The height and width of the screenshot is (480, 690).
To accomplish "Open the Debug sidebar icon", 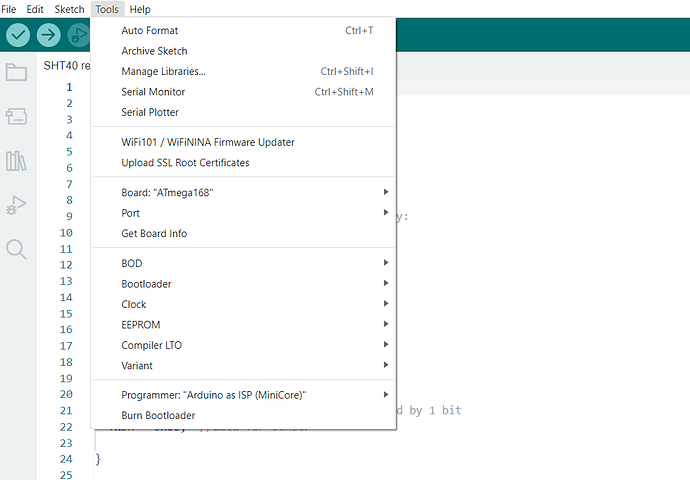I will tap(16, 205).
